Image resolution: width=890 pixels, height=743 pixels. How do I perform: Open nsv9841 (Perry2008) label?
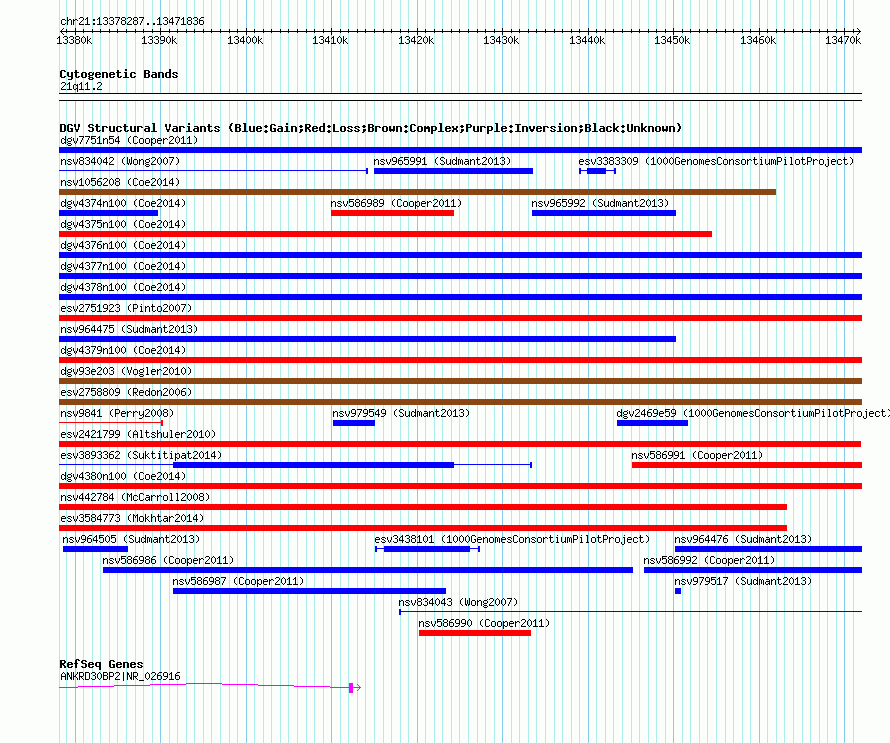(x=117, y=413)
